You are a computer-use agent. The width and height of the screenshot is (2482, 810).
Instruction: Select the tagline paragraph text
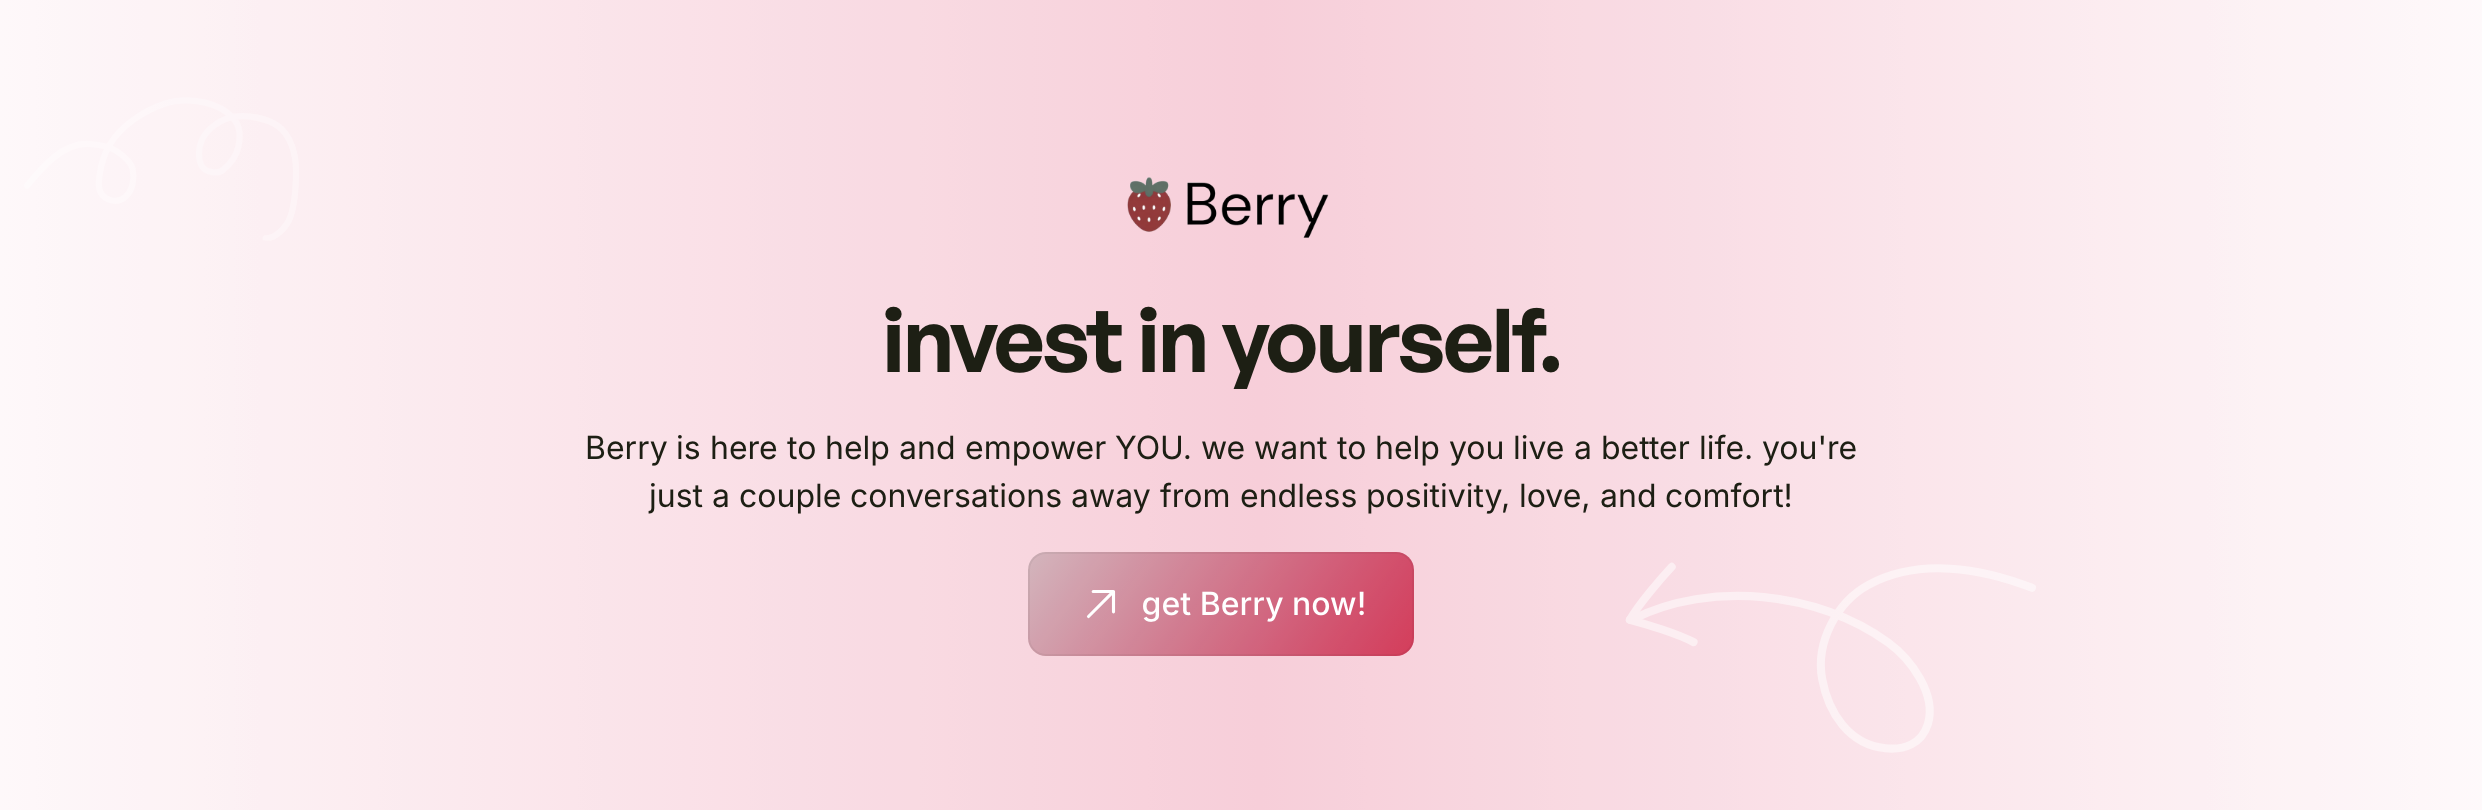tap(1220, 472)
